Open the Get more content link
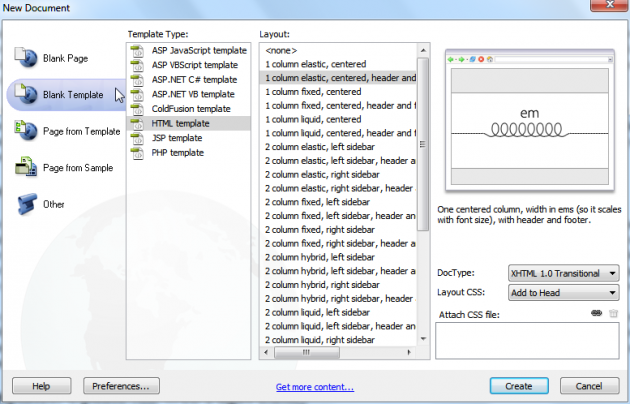 point(314,386)
